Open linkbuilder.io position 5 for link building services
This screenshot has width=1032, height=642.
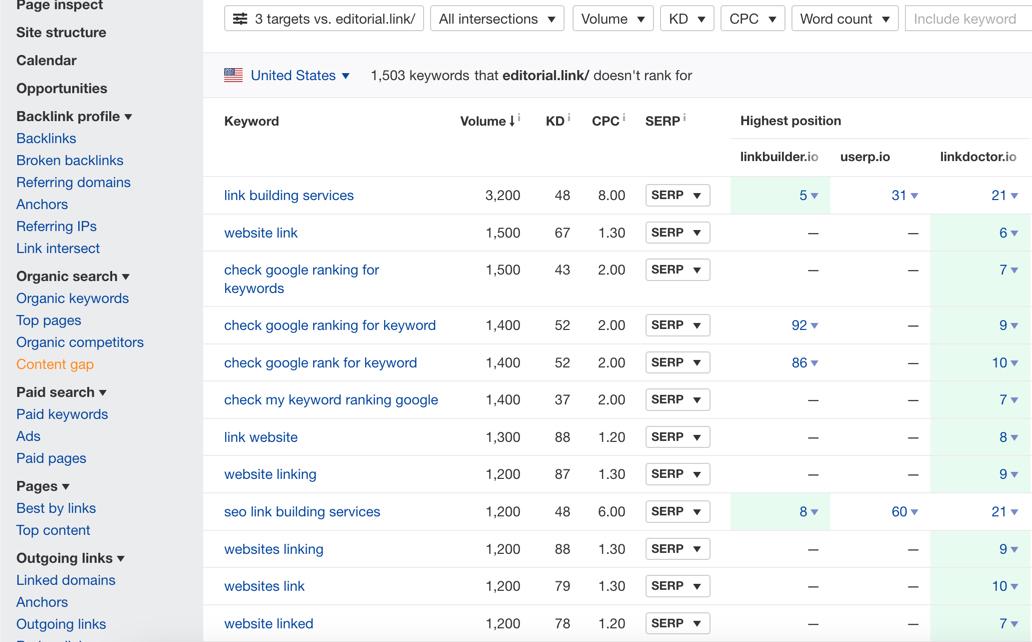tap(808, 196)
